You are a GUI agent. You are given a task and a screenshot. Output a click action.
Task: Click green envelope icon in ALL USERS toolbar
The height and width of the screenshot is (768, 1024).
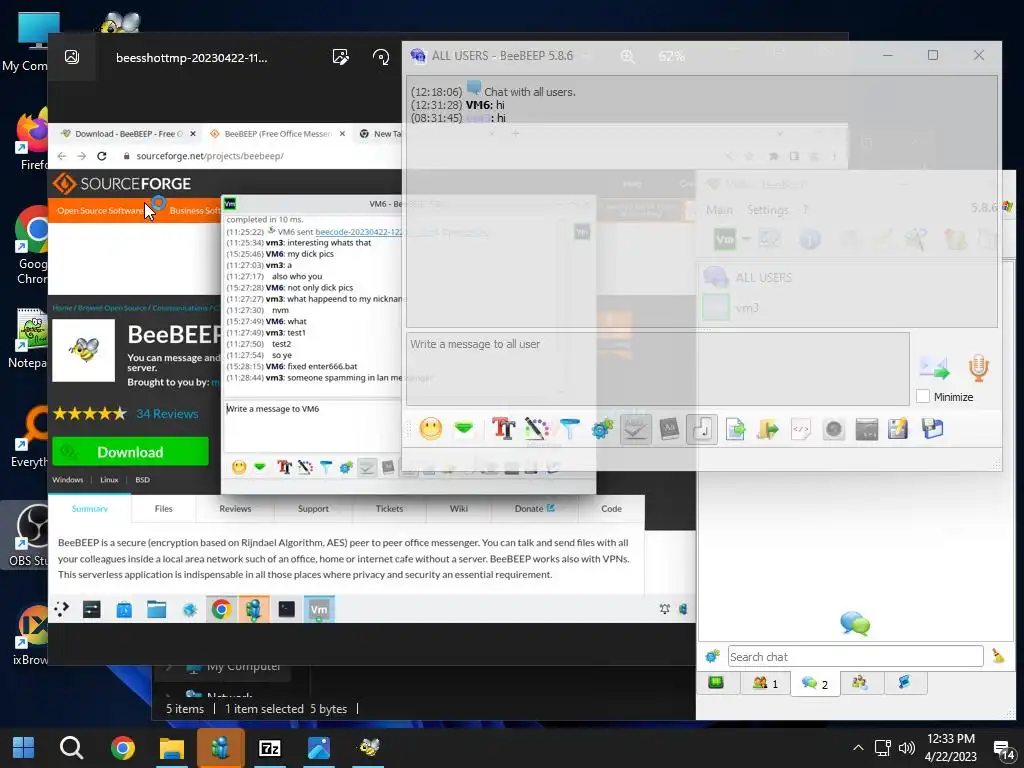[x=464, y=429]
